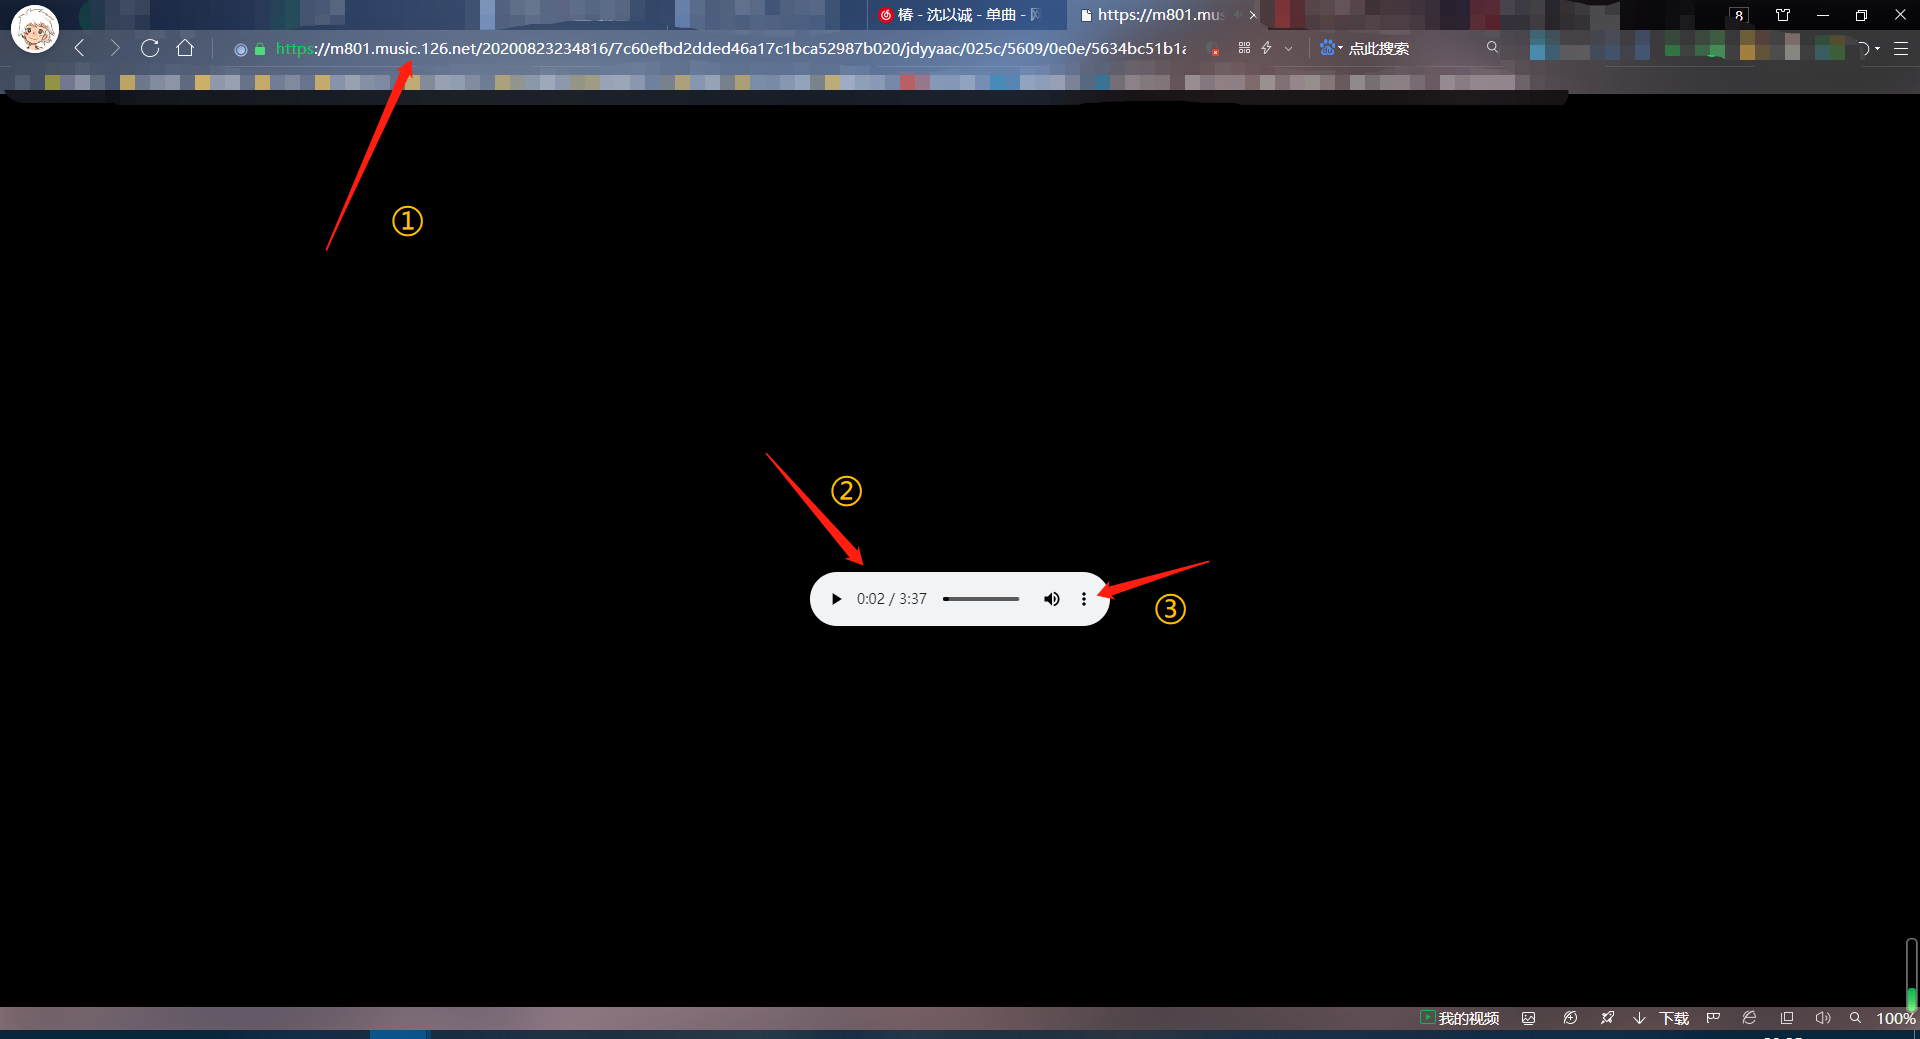The width and height of the screenshot is (1920, 1039).
Task: Click the site security lock icon
Action: 260,49
